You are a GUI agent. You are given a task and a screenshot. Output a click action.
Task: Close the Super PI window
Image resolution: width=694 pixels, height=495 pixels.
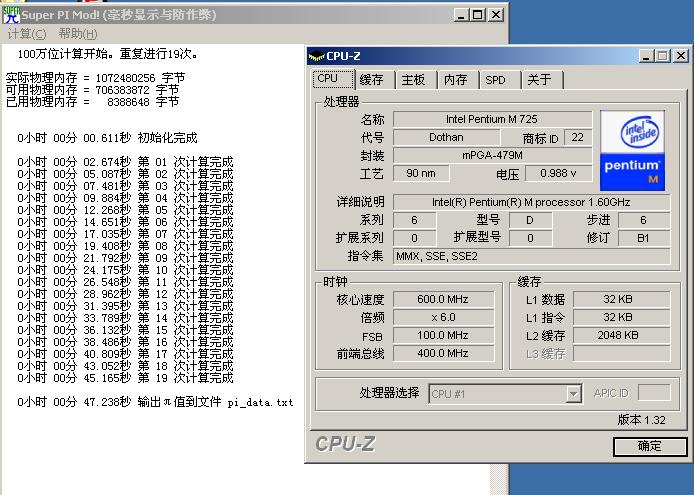(496, 15)
